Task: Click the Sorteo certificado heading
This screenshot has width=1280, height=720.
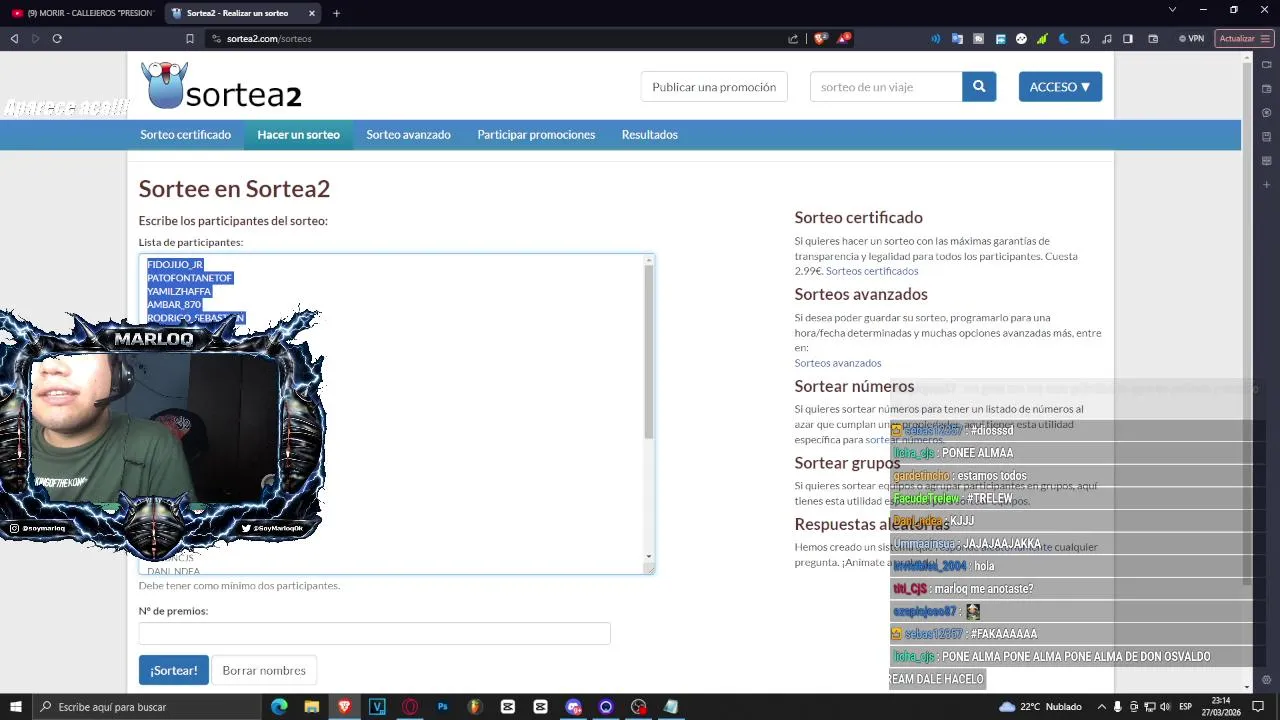Action: tap(859, 217)
